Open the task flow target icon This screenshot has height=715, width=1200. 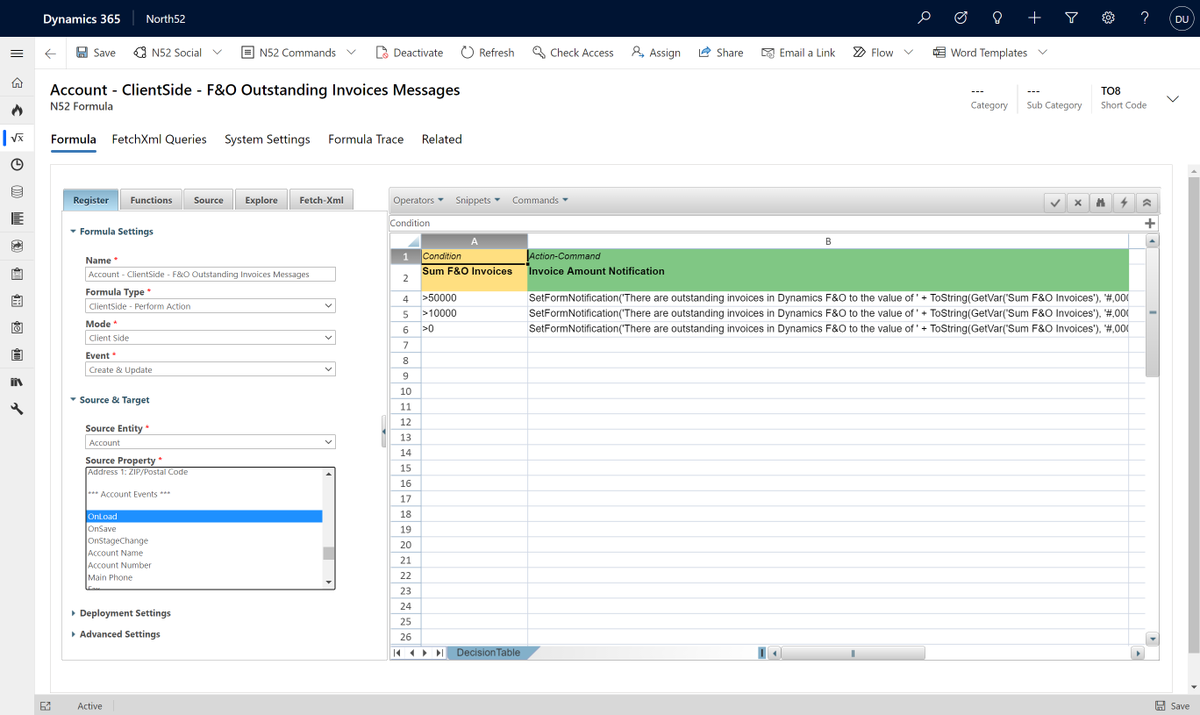tap(961, 18)
